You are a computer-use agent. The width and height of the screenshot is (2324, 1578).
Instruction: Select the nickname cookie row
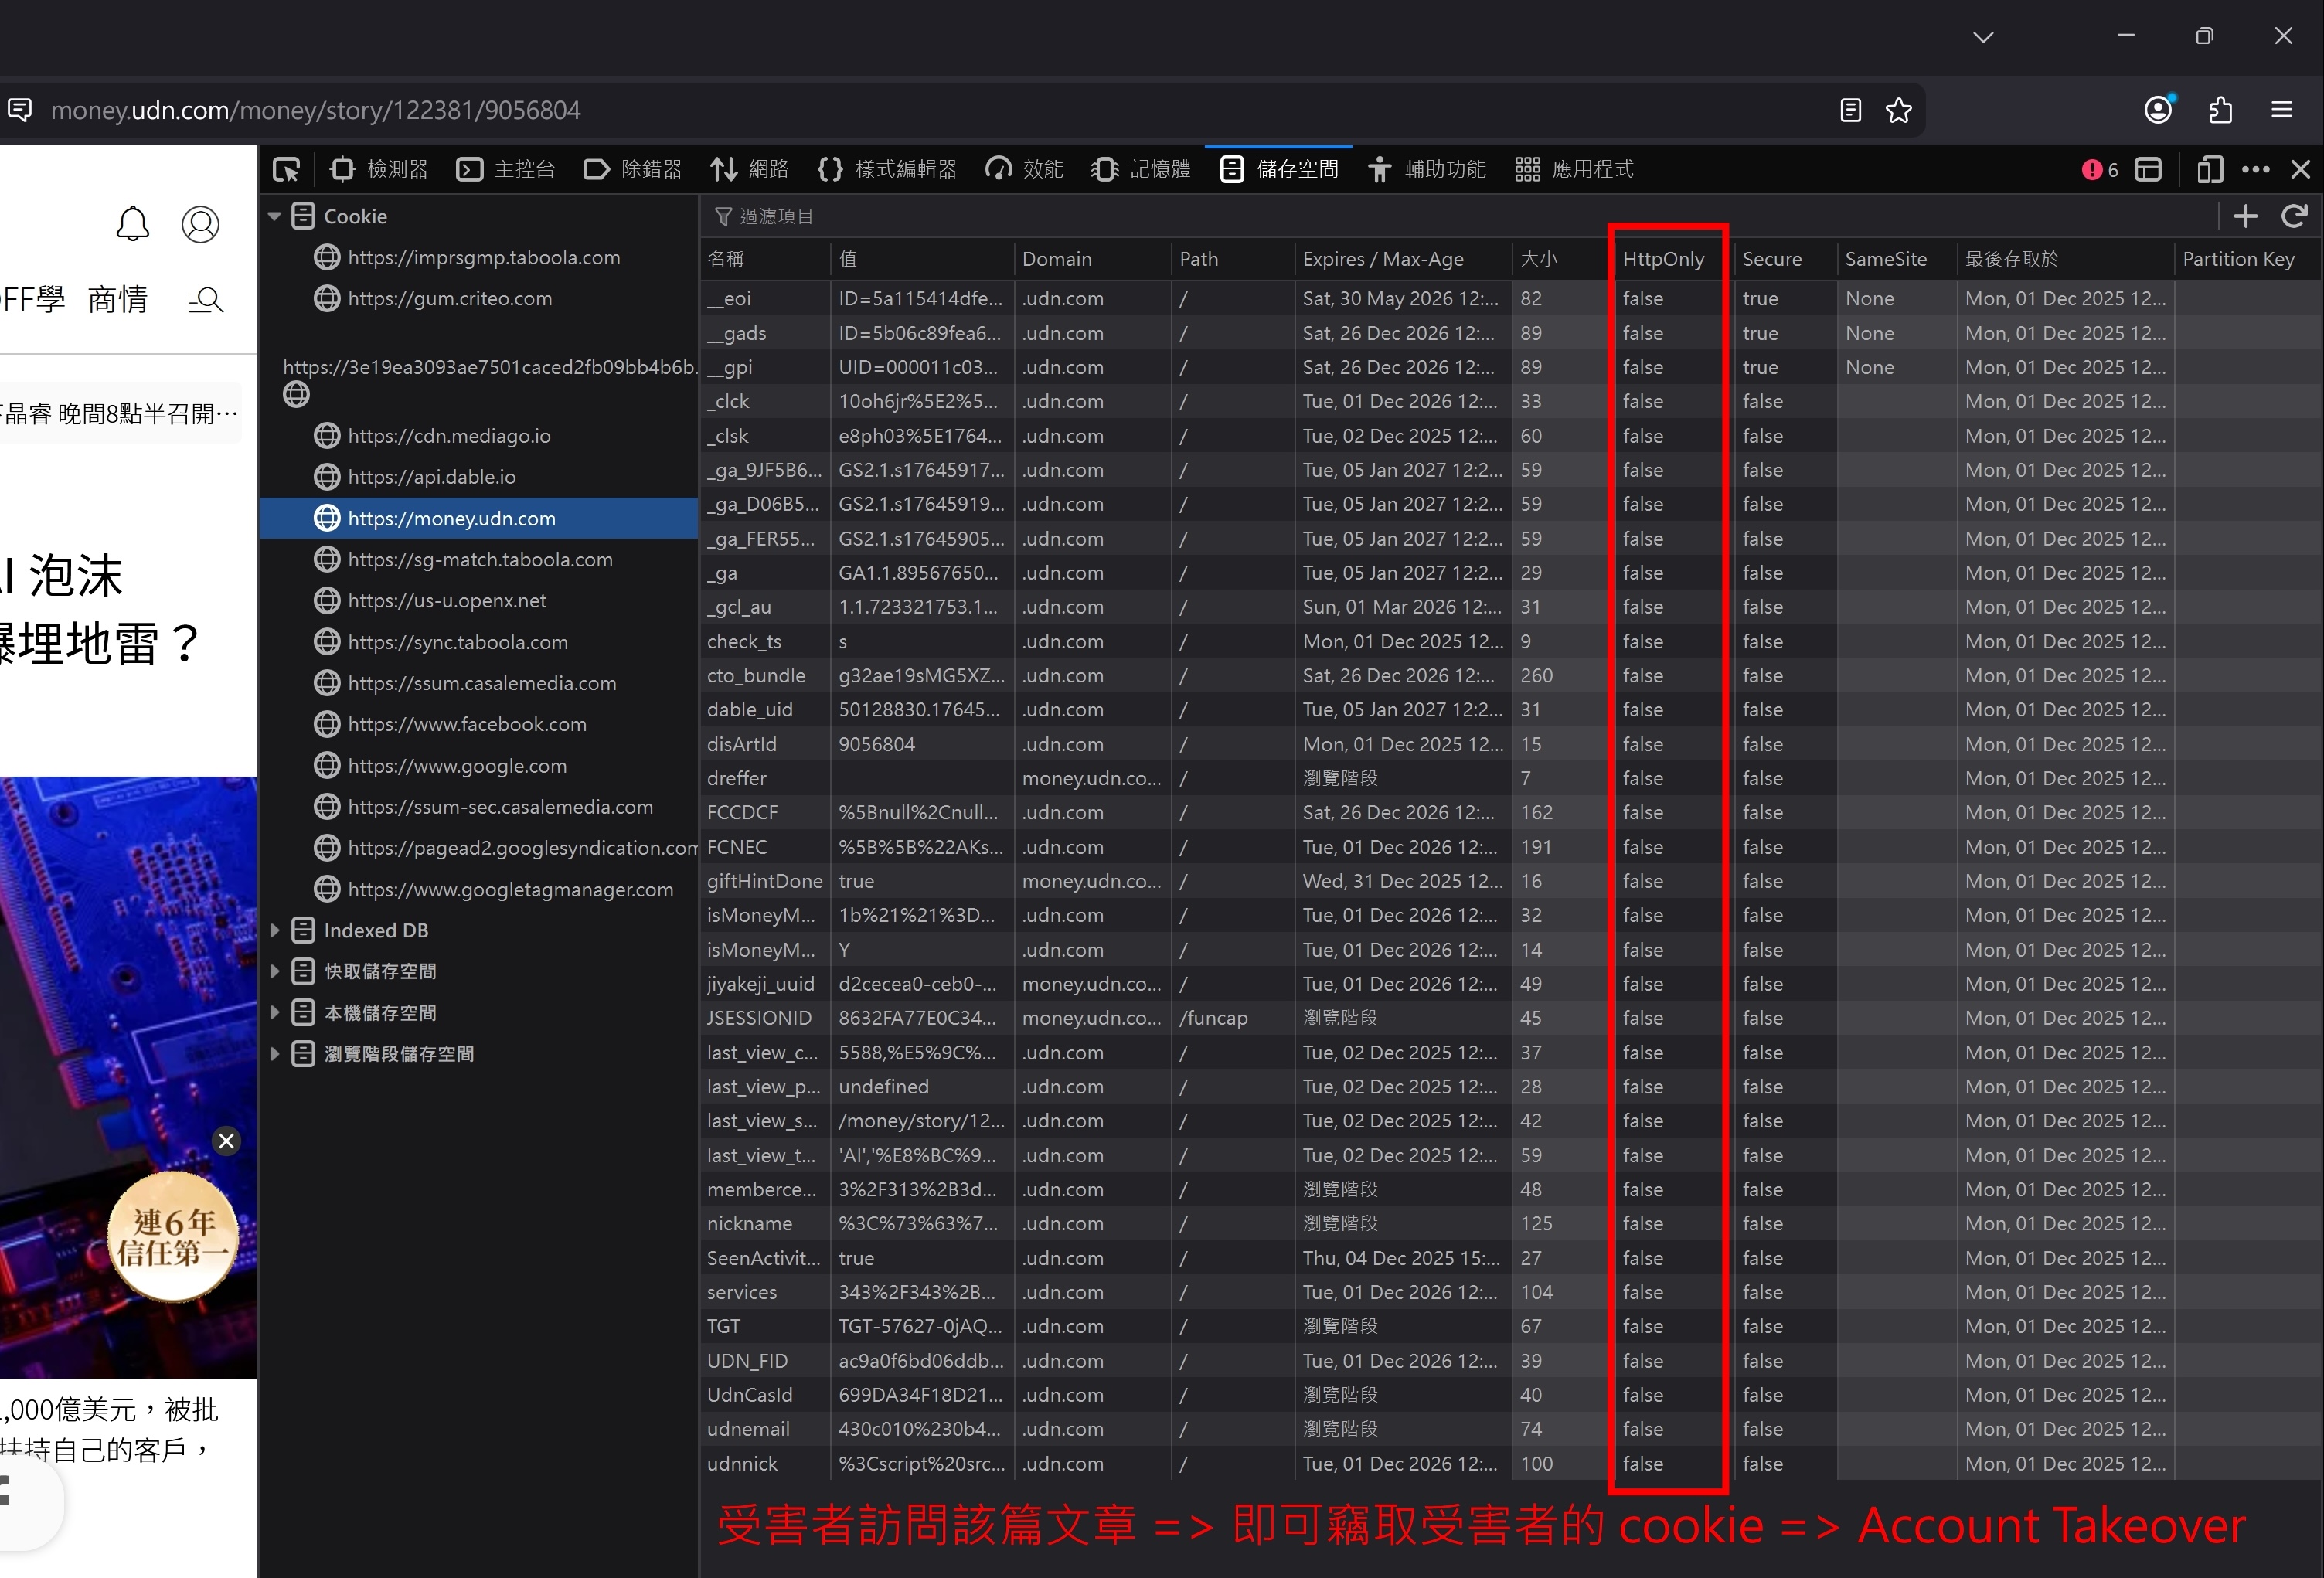tap(1511, 1224)
